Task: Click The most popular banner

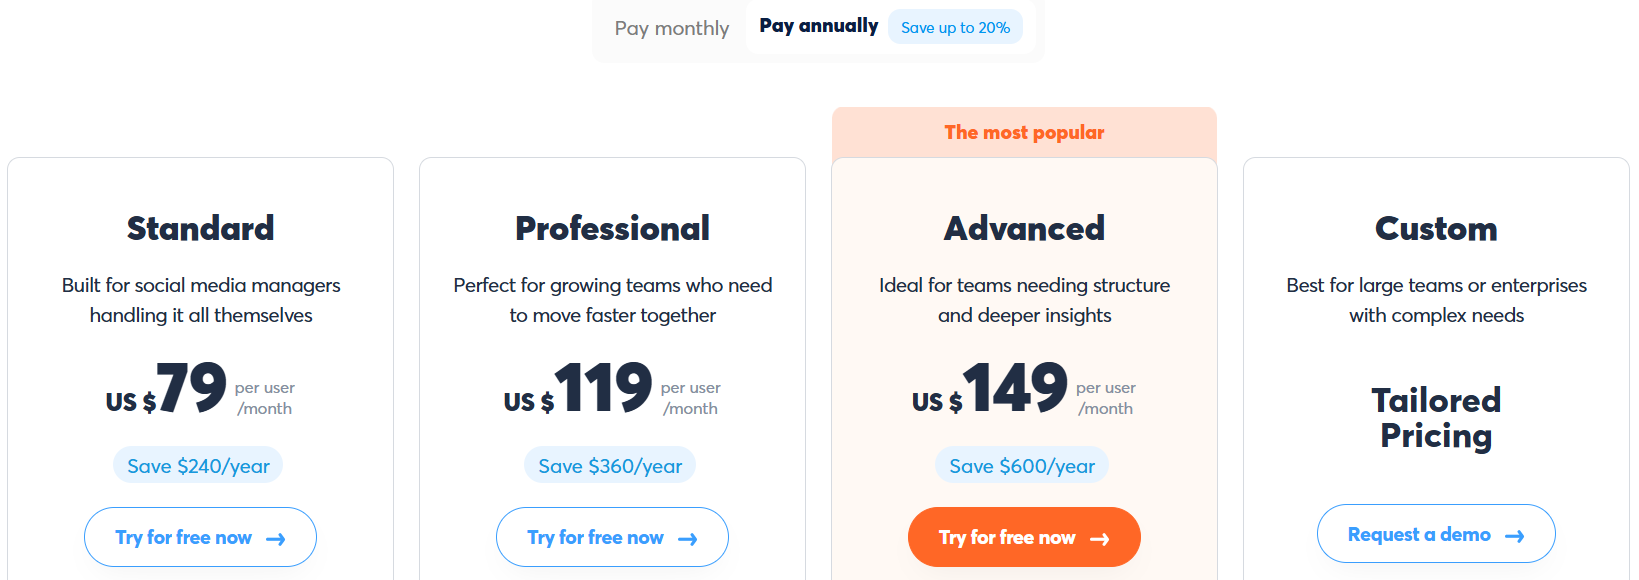Action: 1024,133
